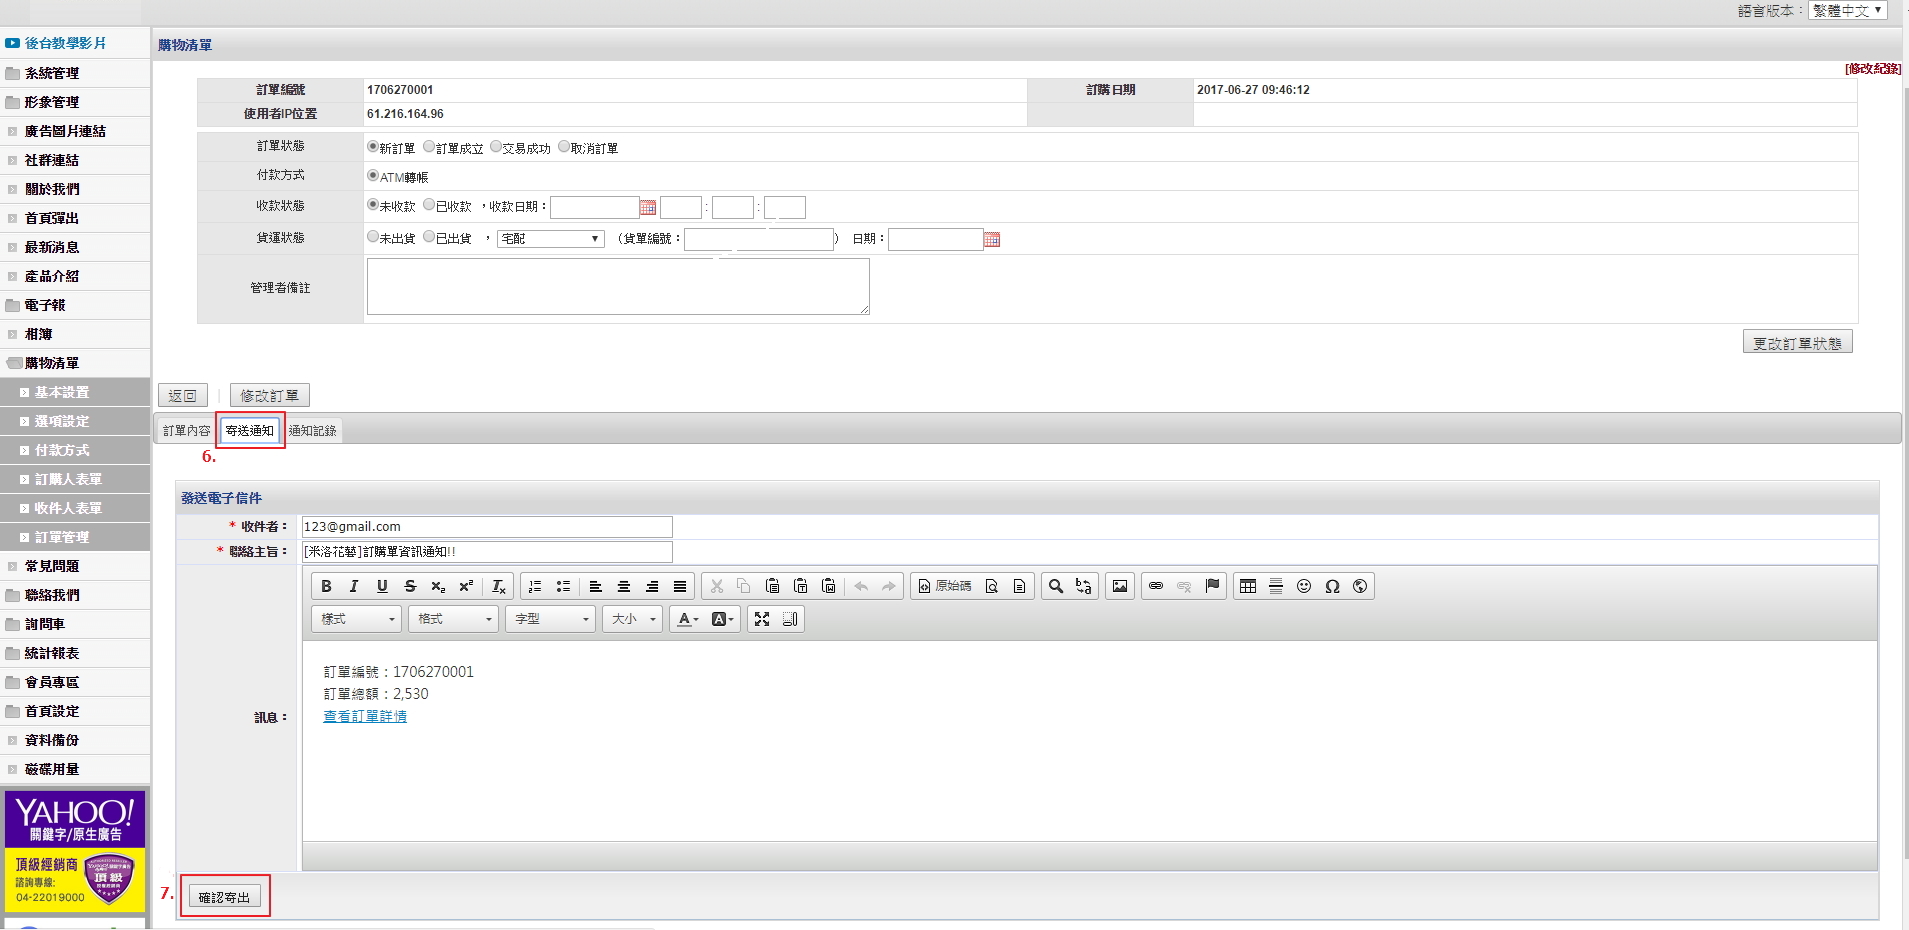1909x930 pixels.
Task: Open the 訂單內容 tab
Action: click(x=187, y=431)
